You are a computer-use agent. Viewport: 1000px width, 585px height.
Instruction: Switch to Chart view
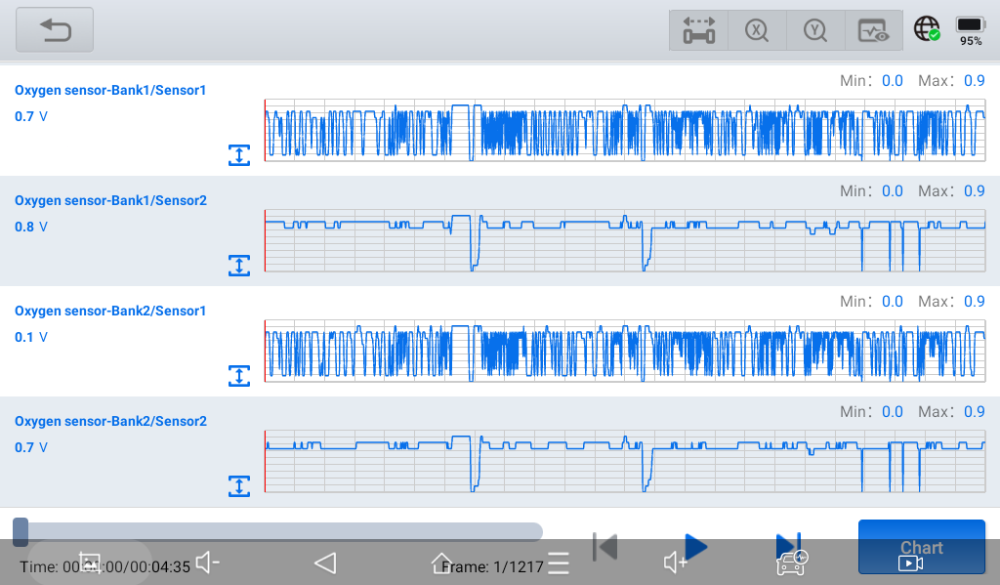click(921, 547)
